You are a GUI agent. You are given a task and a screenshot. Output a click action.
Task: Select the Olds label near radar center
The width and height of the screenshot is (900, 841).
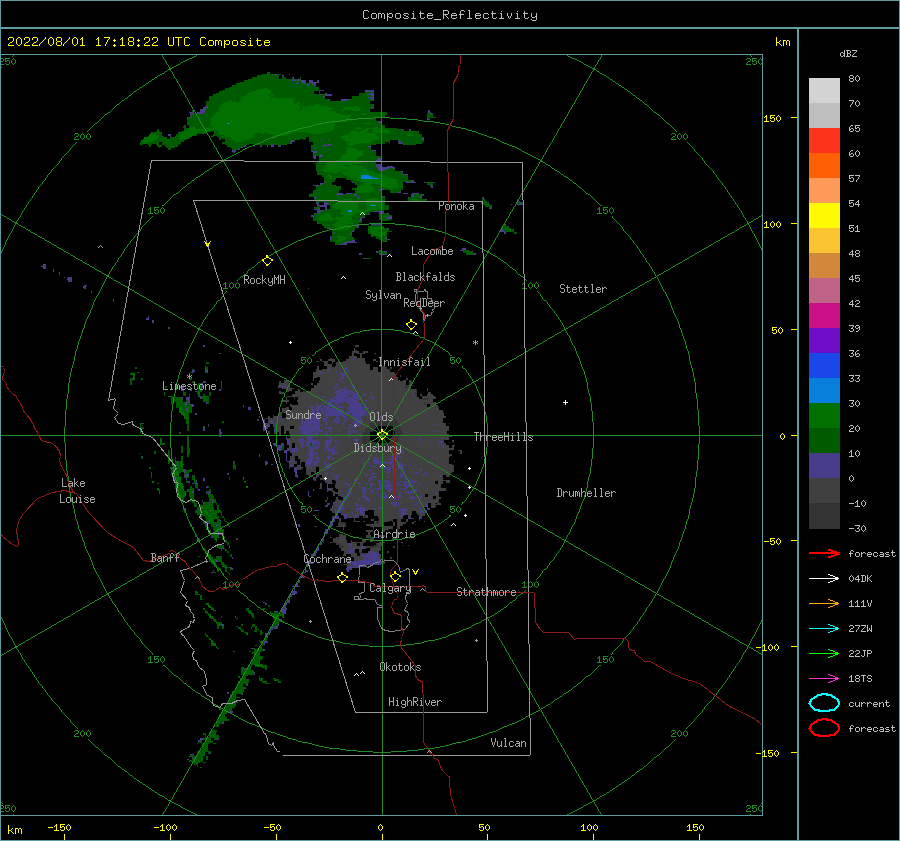coord(381,417)
